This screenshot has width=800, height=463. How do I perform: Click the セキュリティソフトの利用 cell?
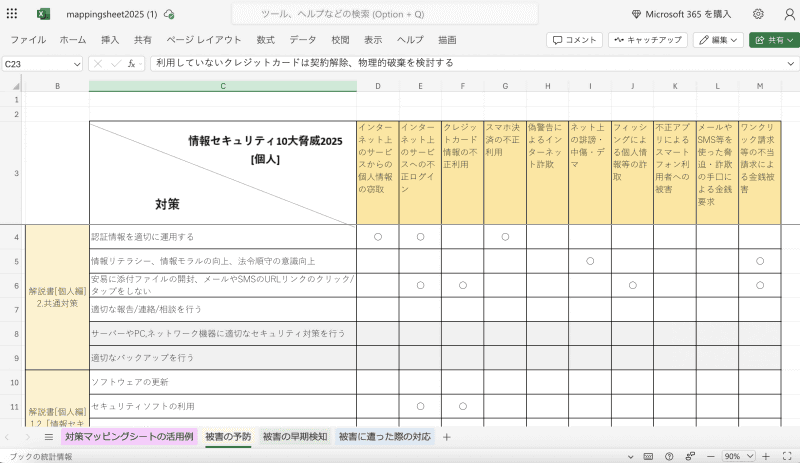[x=223, y=406]
